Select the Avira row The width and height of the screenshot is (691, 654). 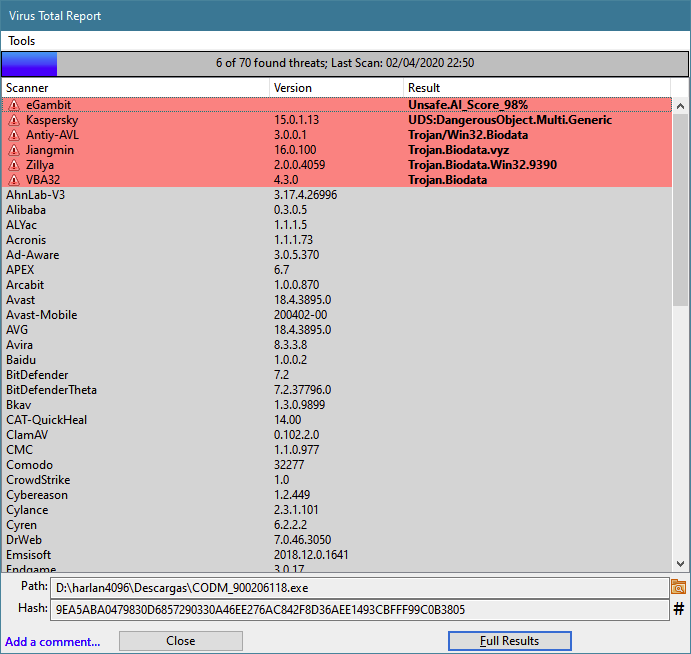[337, 345]
